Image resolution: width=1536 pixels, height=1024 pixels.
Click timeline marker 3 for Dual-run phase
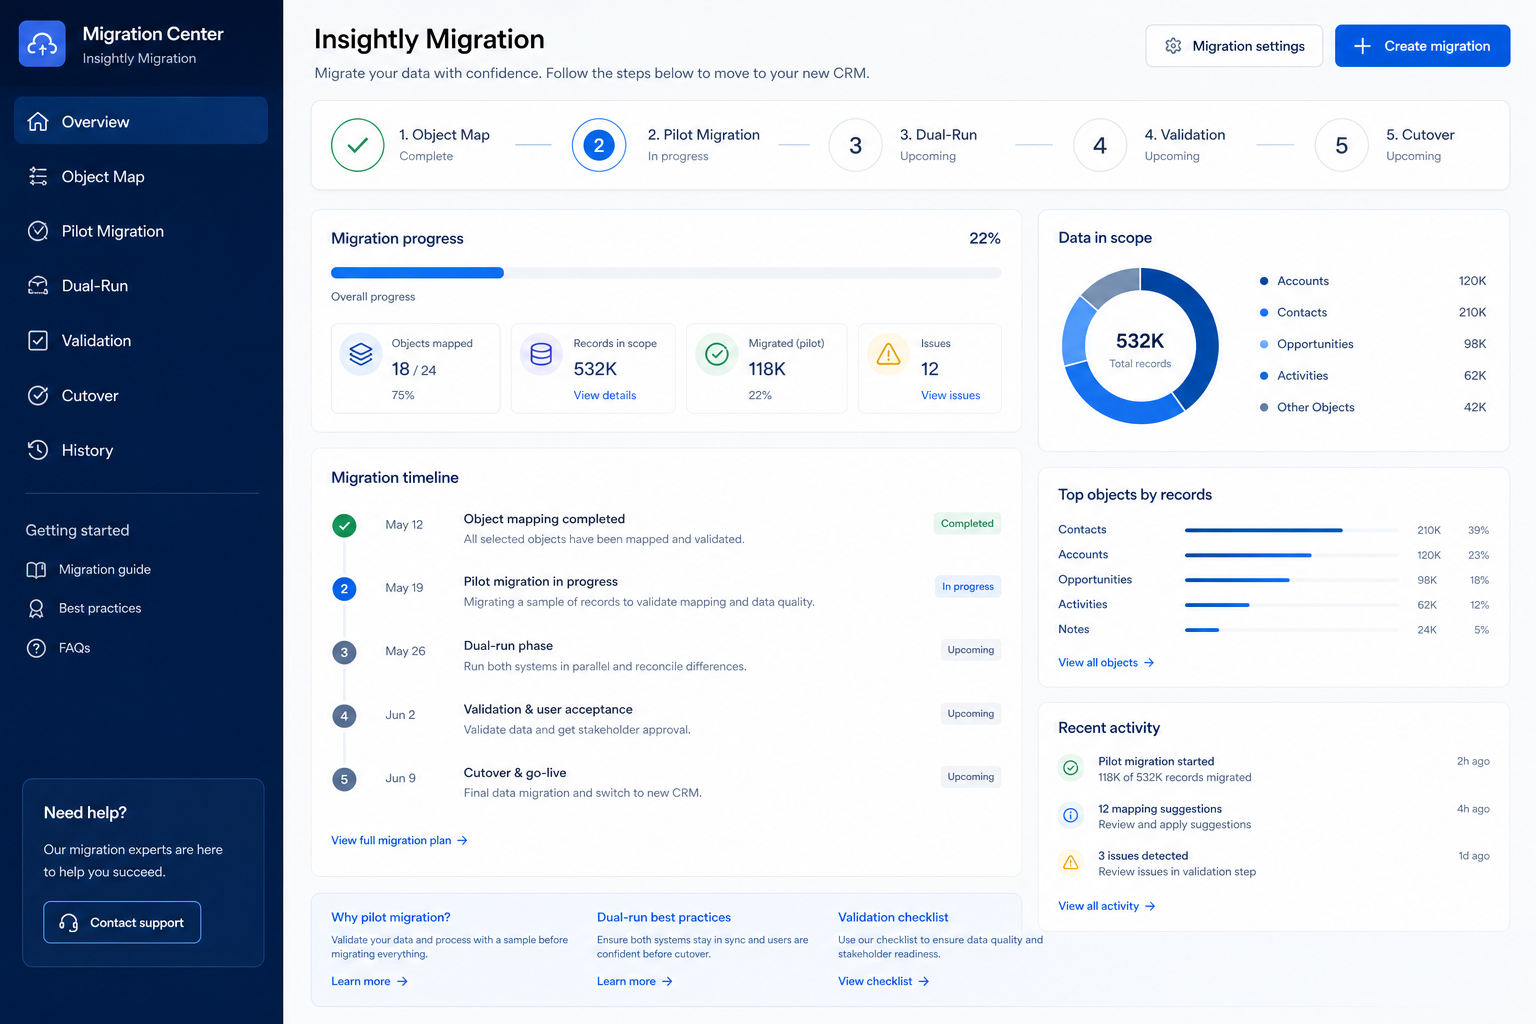coord(344,652)
